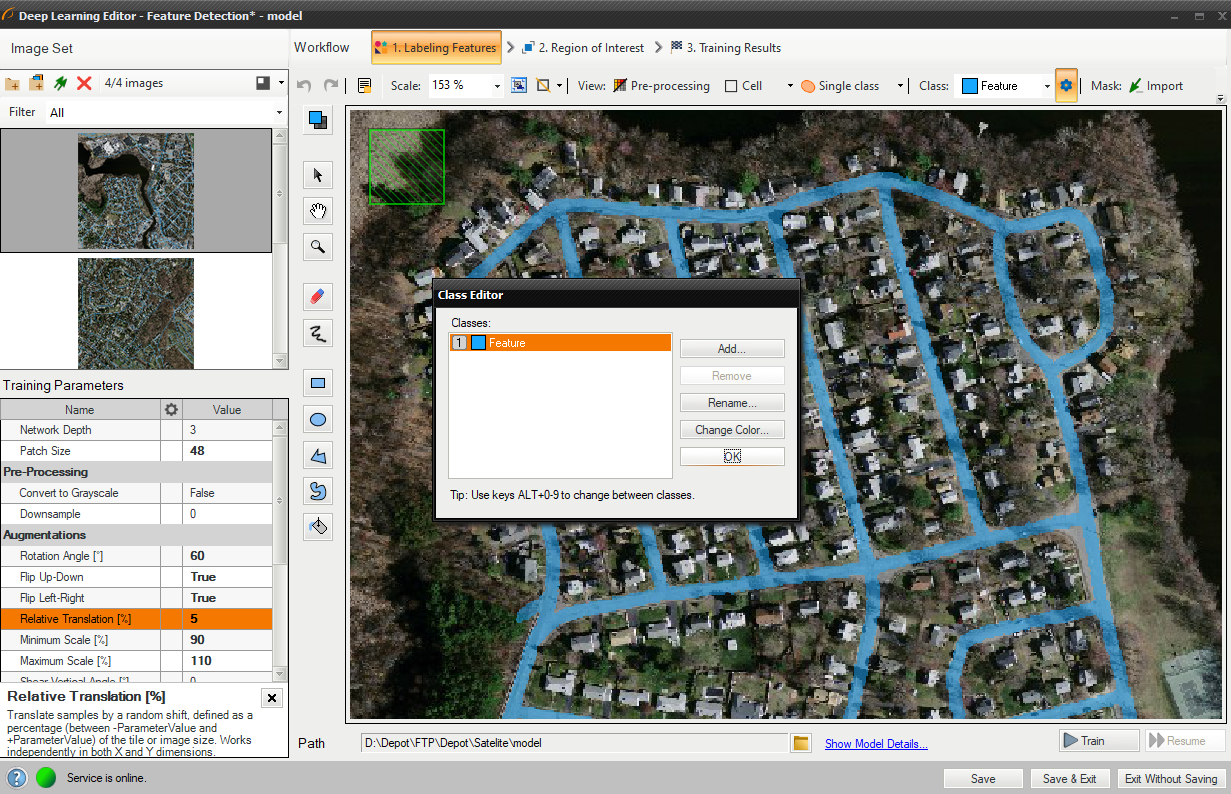The width and height of the screenshot is (1231, 794).
Task: Open the Show Model Details link
Action: [876, 743]
